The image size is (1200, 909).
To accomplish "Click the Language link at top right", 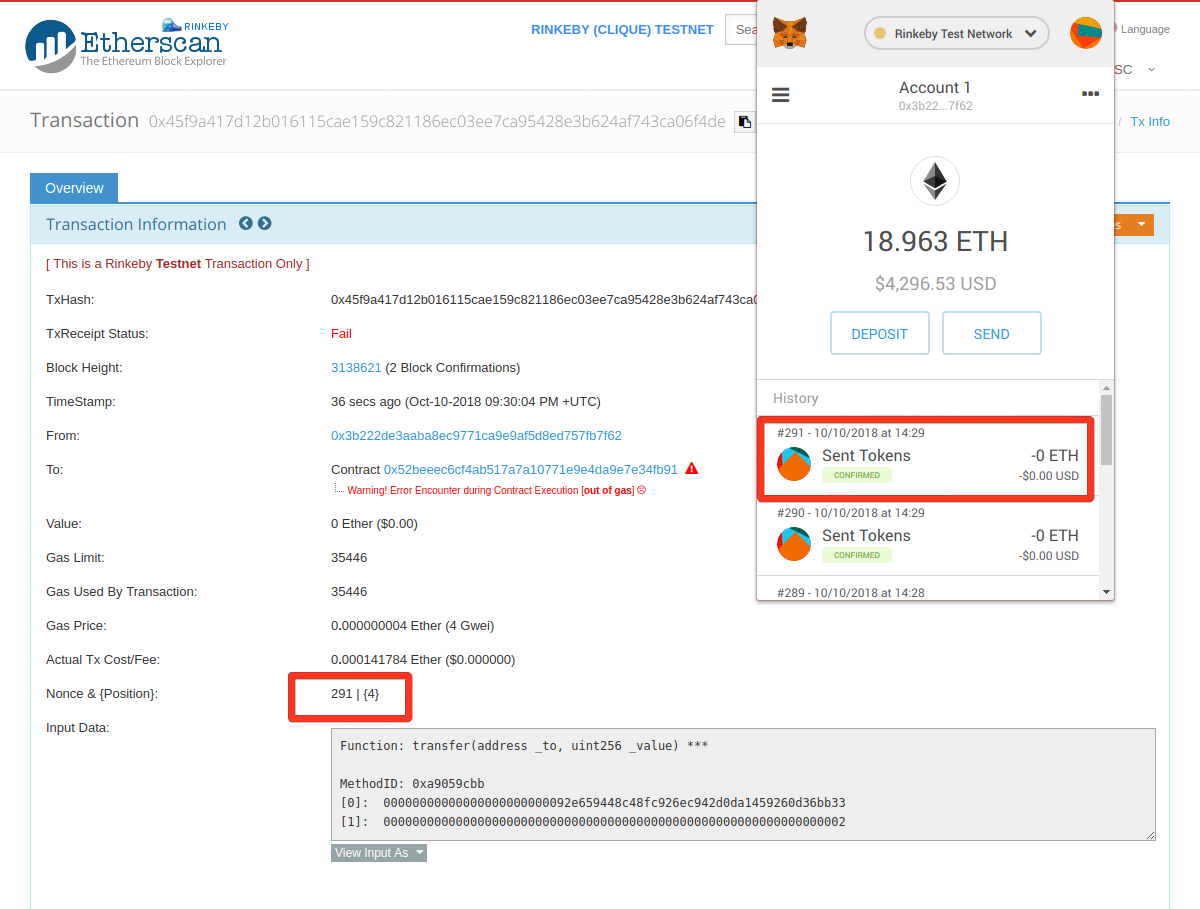I will [1144, 30].
